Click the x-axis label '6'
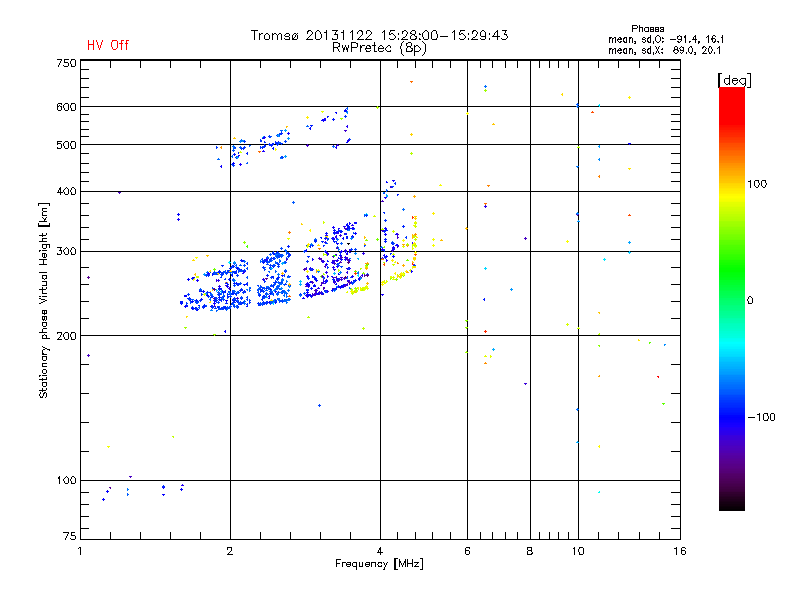 (x=467, y=551)
